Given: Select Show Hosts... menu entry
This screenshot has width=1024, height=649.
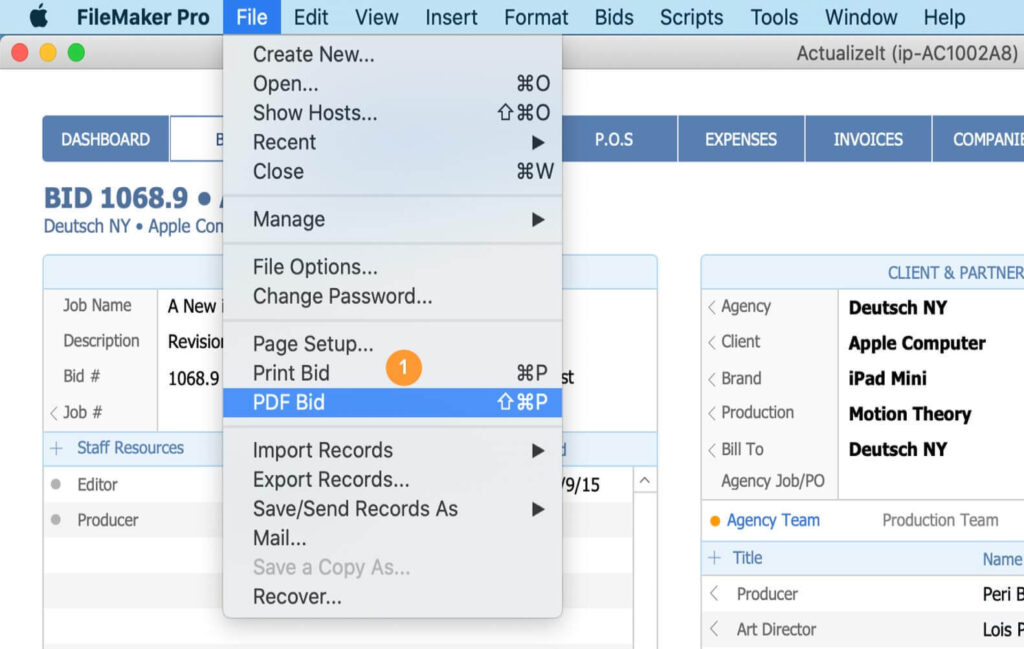Looking at the screenshot, I should 392,113.
